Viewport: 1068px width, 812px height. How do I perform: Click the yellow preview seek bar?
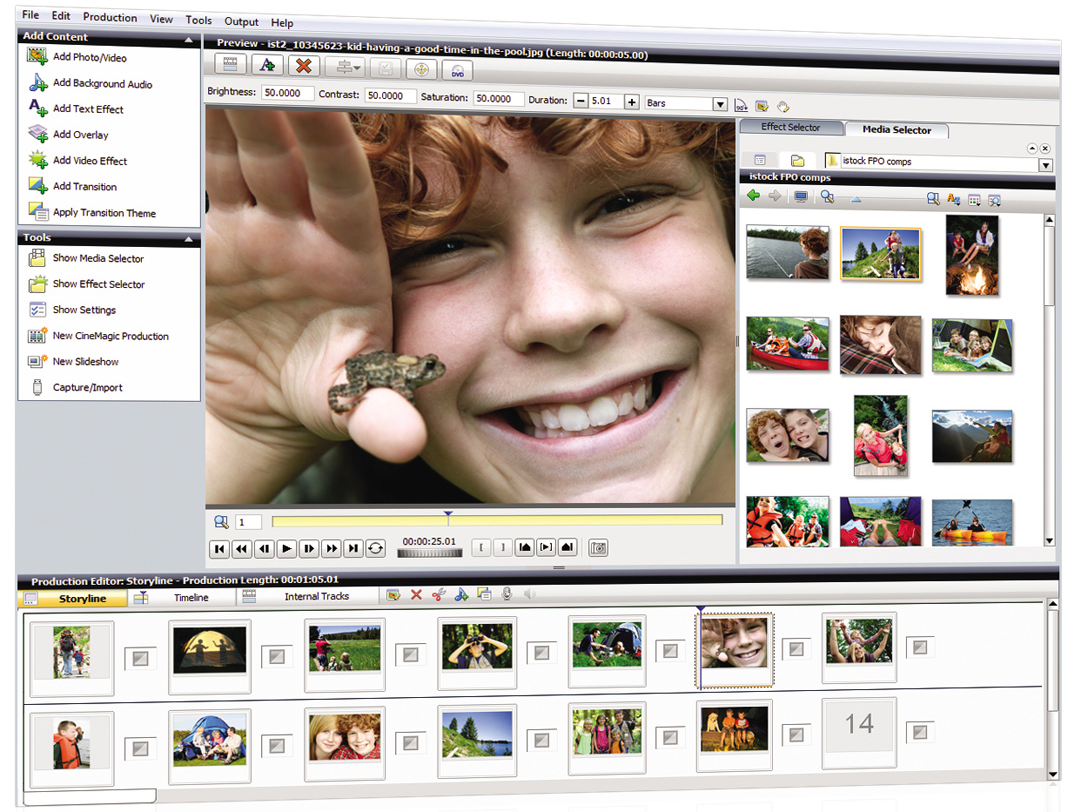coord(497,521)
